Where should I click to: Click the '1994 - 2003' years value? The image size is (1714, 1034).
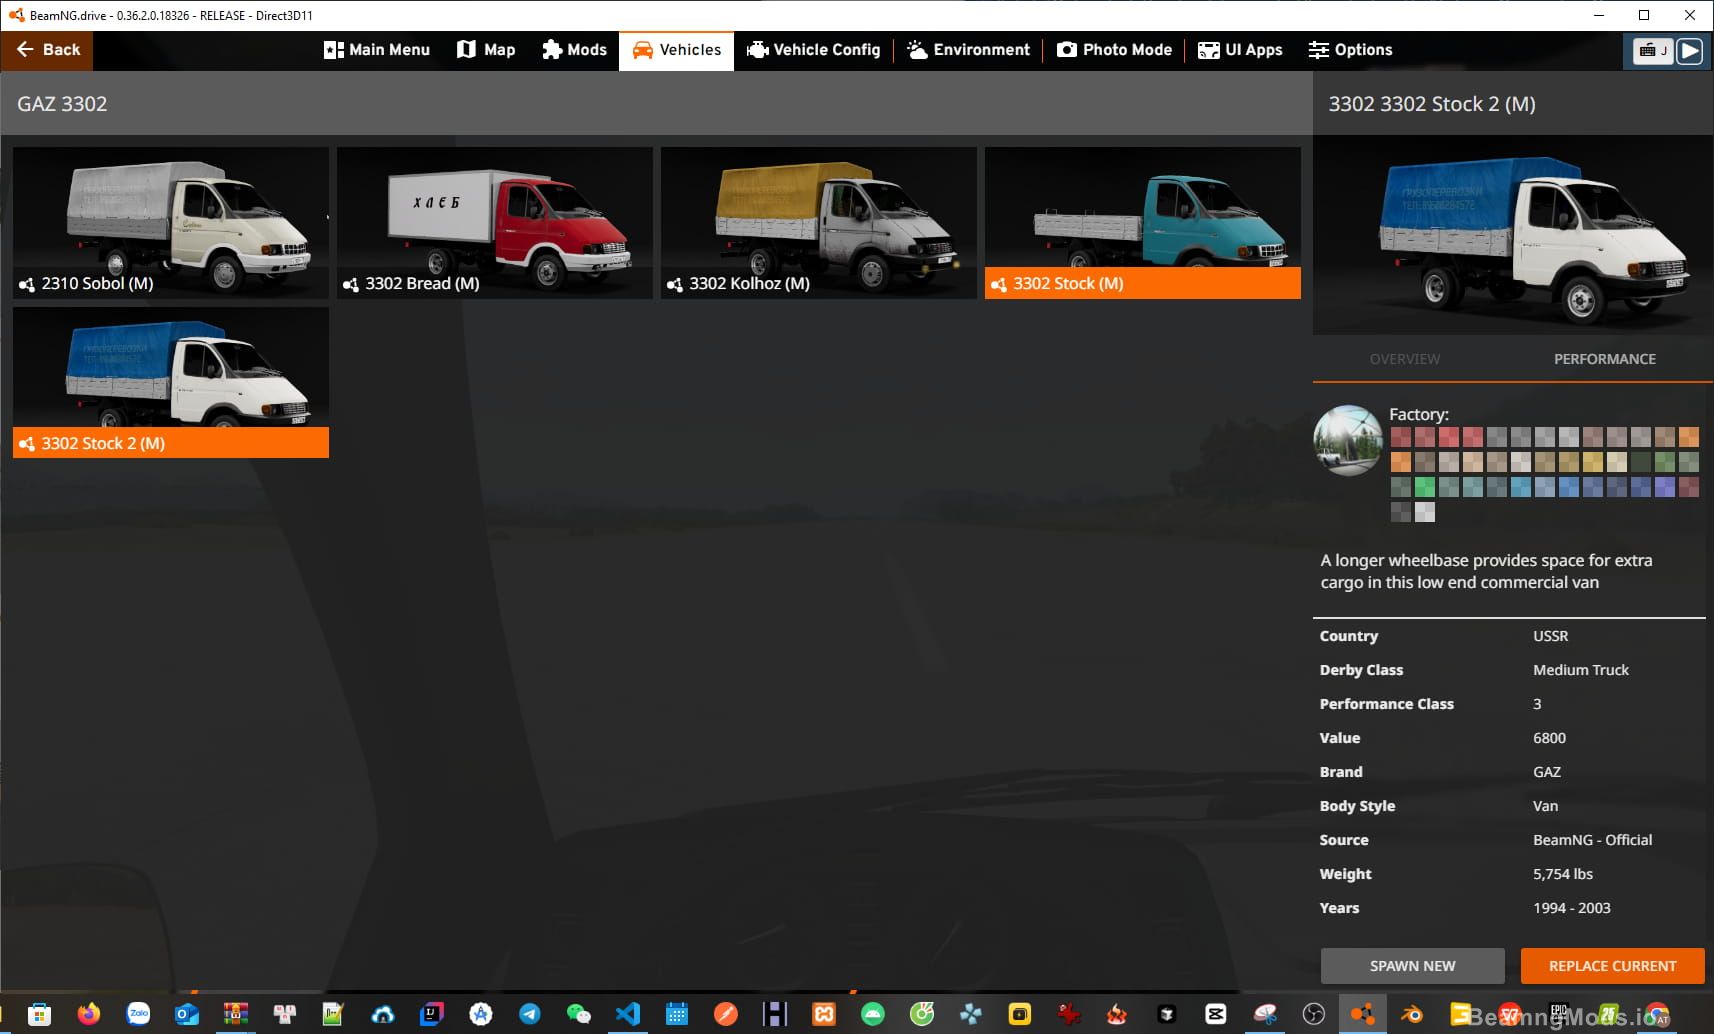(x=1571, y=908)
